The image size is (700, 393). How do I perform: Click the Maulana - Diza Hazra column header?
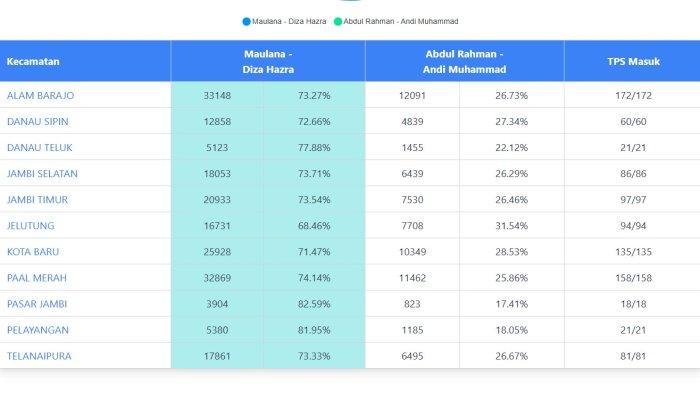[x=268, y=61]
